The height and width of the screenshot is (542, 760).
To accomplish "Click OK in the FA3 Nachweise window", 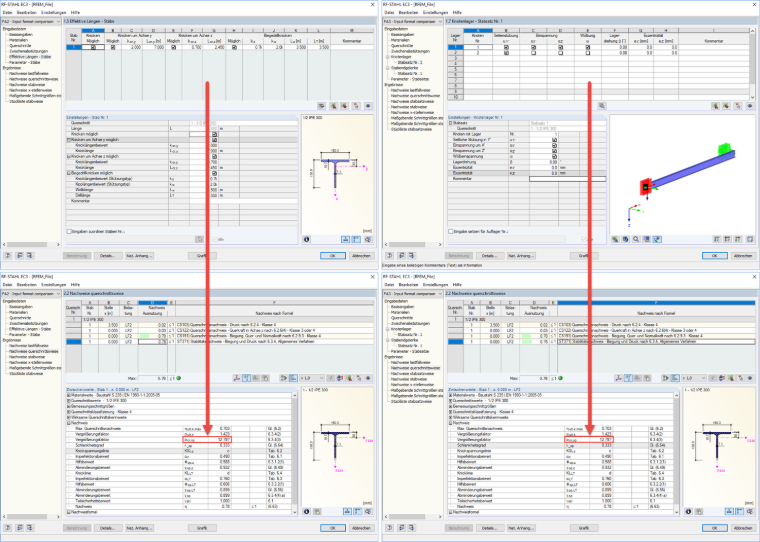I will pyautogui.click(x=714, y=528).
